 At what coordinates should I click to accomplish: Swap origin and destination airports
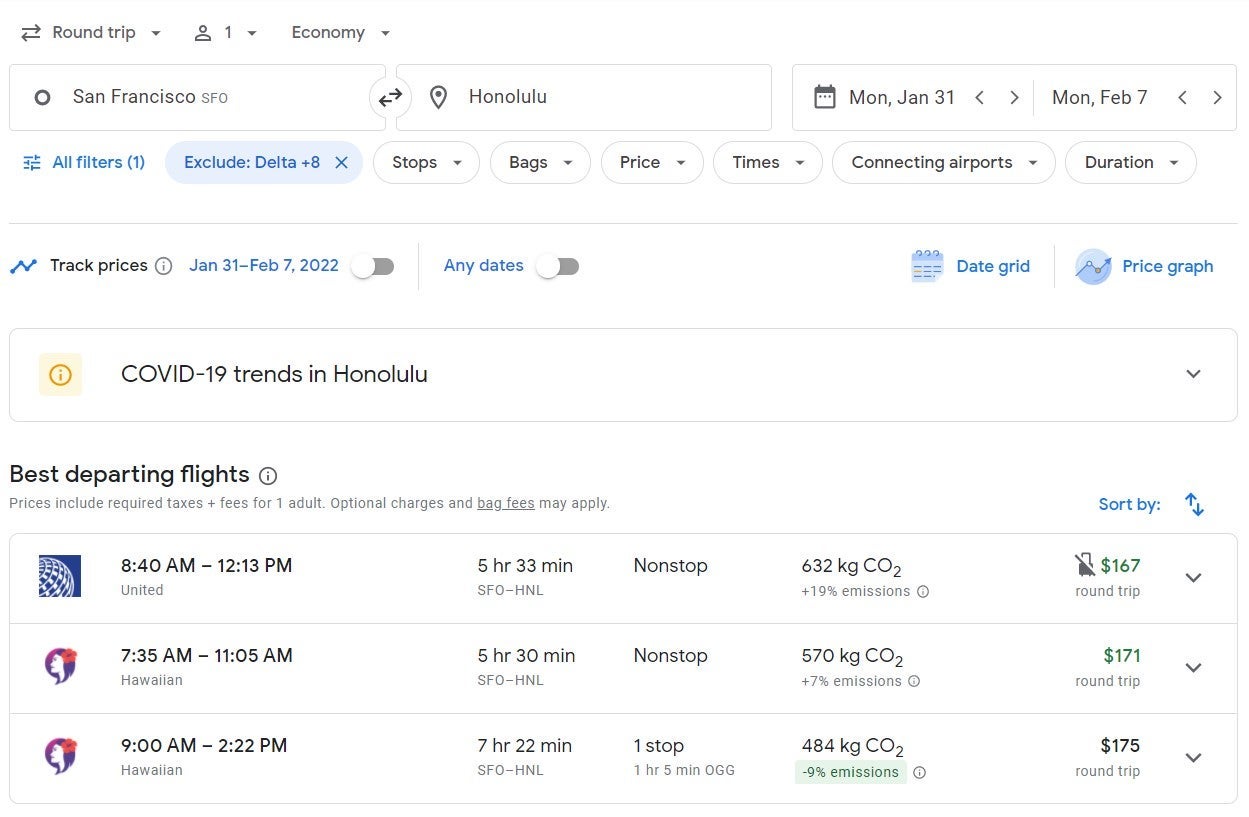pyautogui.click(x=390, y=97)
